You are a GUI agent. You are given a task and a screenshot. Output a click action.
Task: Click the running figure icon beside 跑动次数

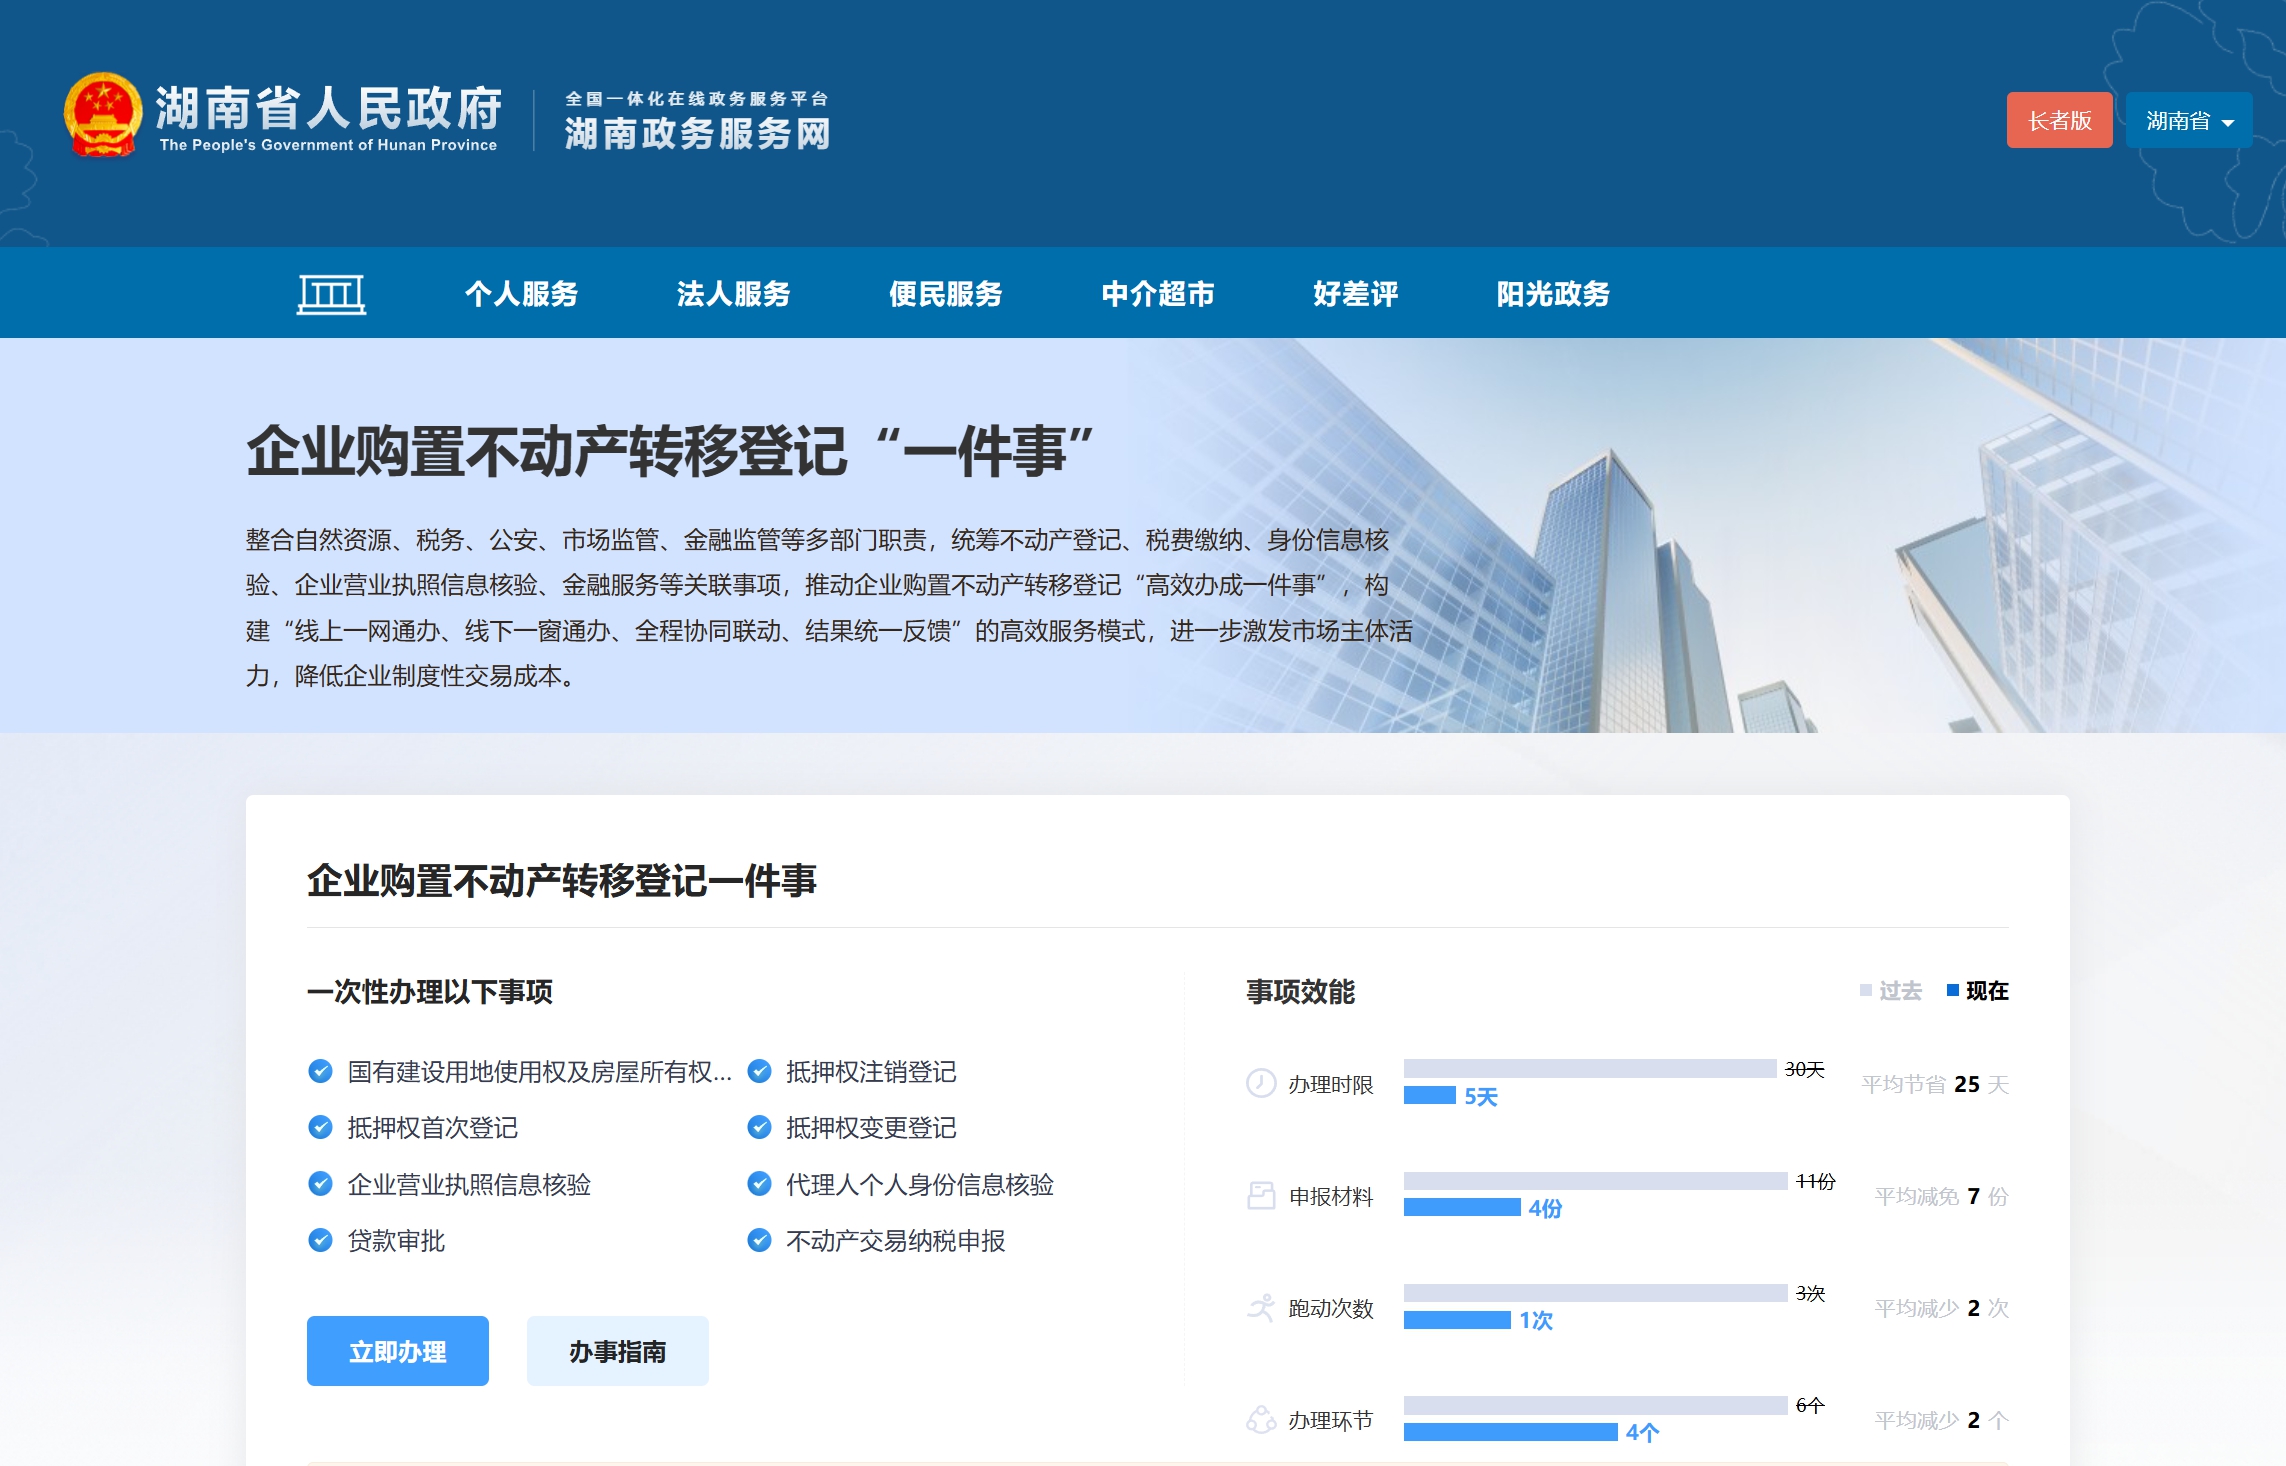pos(1261,1308)
